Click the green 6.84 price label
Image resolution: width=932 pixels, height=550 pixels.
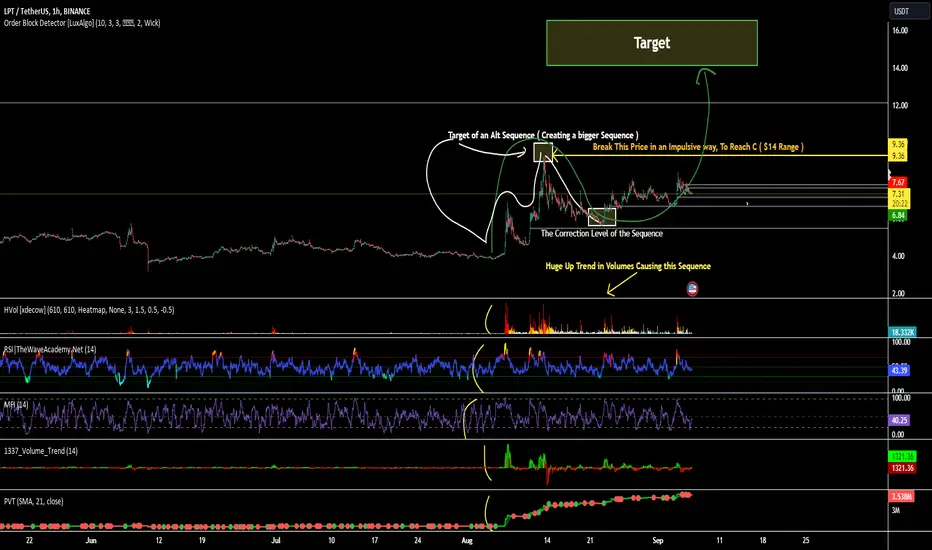pos(898,215)
